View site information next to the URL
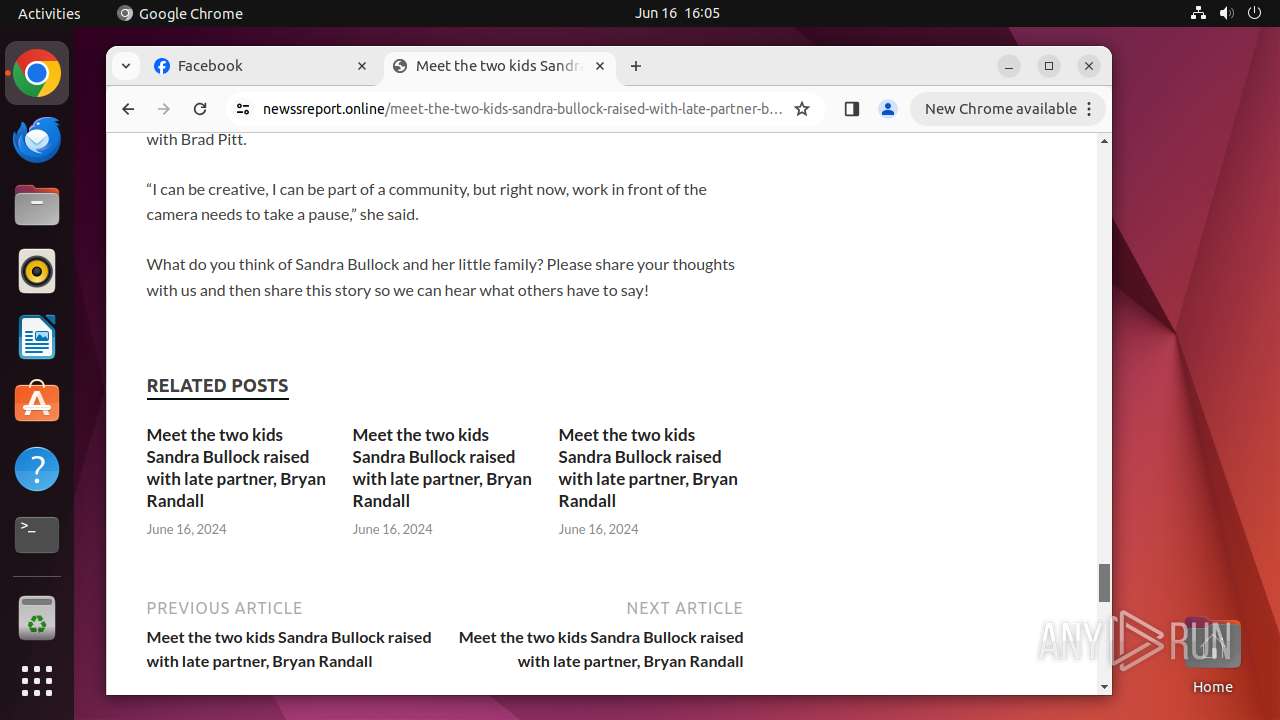Viewport: 1280px width, 720px height. coord(242,109)
